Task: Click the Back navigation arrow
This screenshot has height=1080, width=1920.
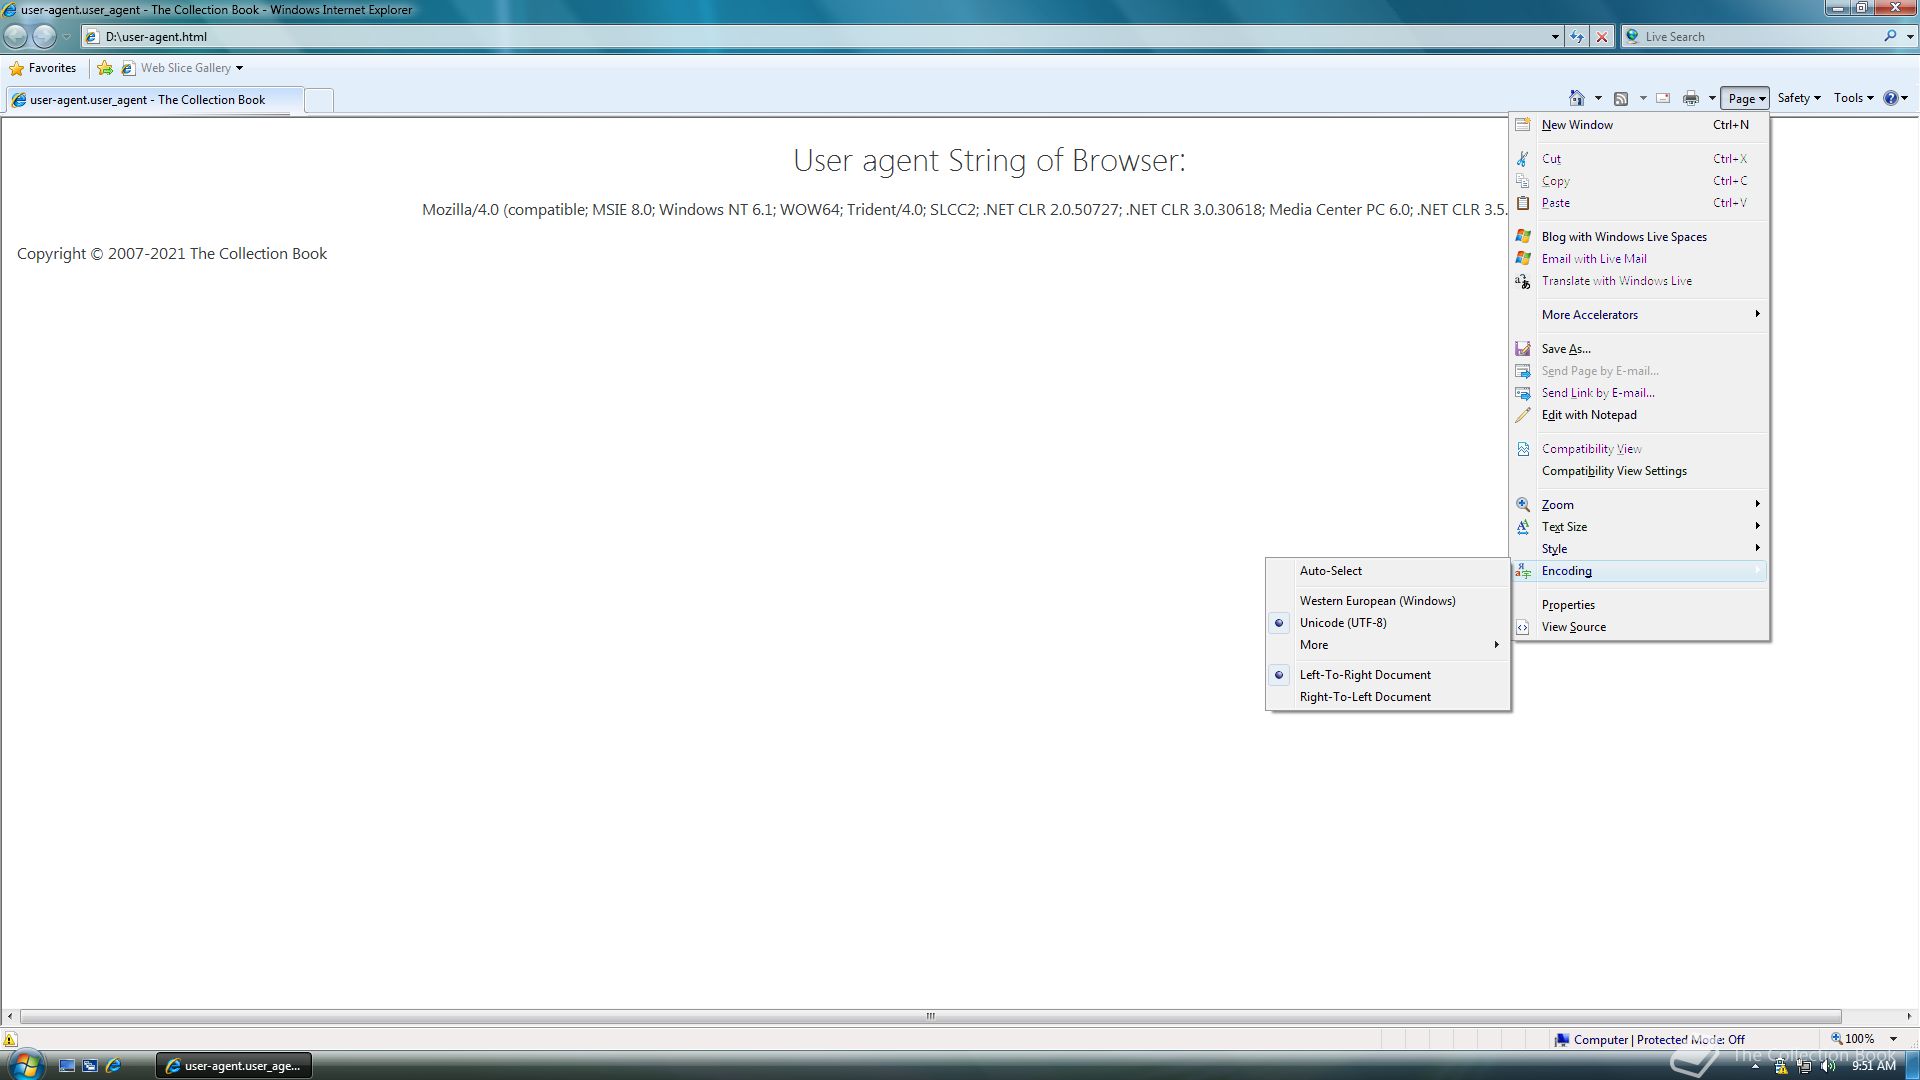Action: pyautogui.click(x=15, y=36)
